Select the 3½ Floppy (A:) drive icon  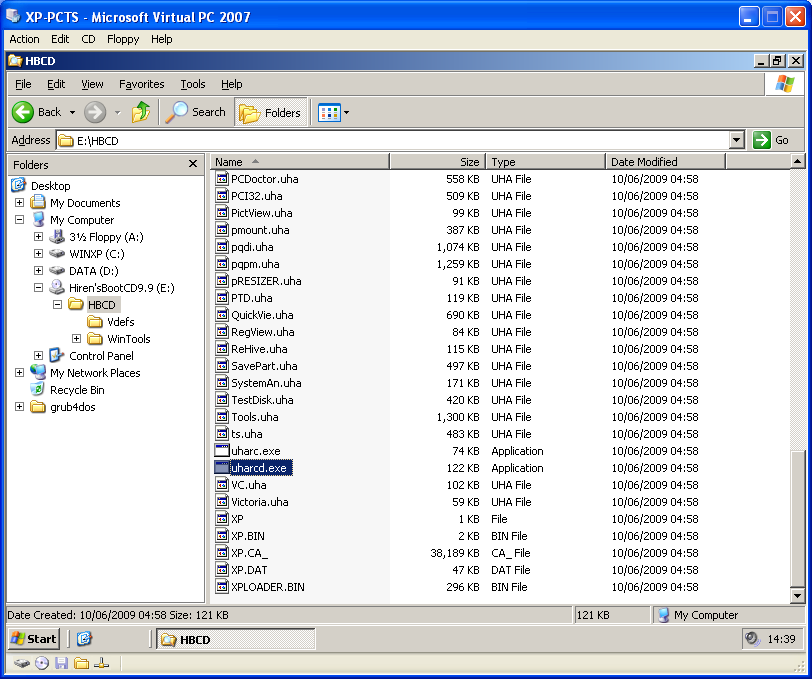[x=56, y=237]
